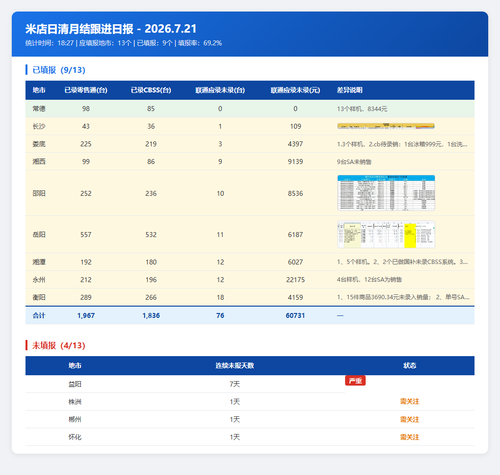Click the 需关注 status in the 株洲 row
This screenshot has height=475, width=500.
click(409, 401)
